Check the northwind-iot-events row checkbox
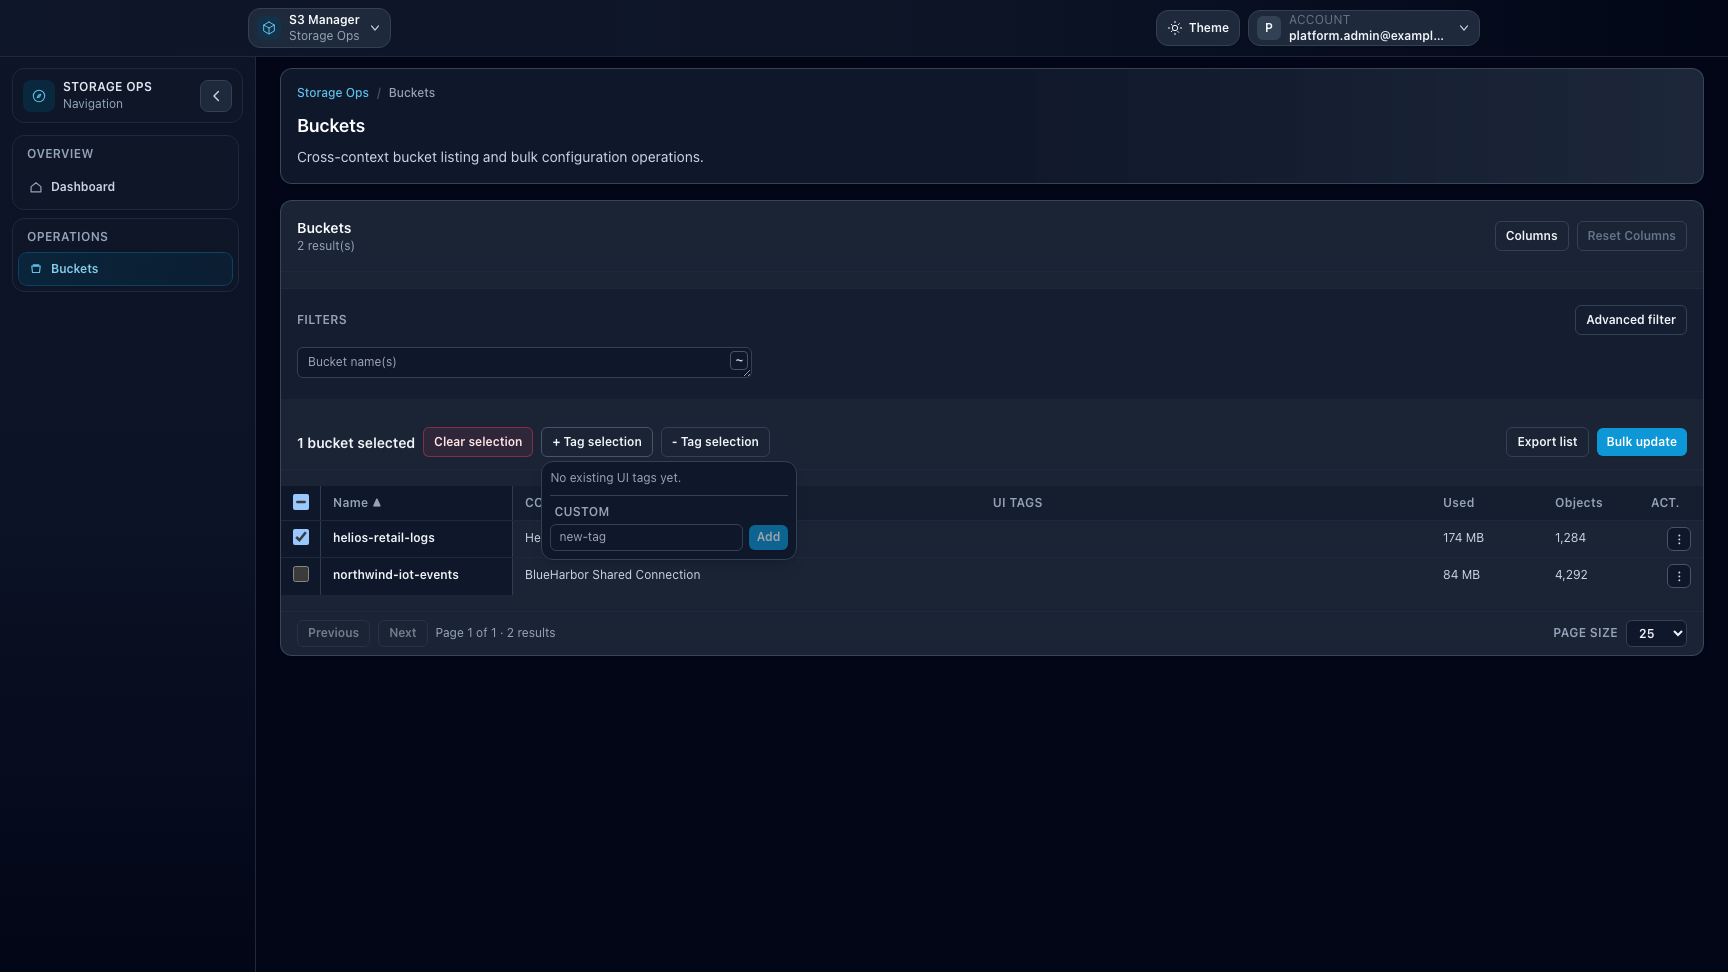The image size is (1728, 972). click(x=301, y=574)
